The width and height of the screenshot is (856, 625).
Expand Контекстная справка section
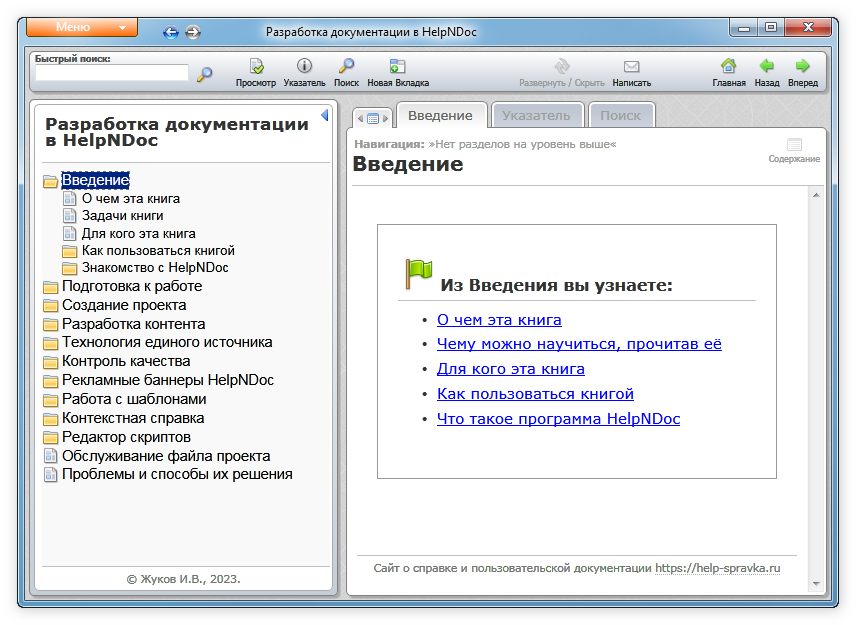click(x=133, y=418)
